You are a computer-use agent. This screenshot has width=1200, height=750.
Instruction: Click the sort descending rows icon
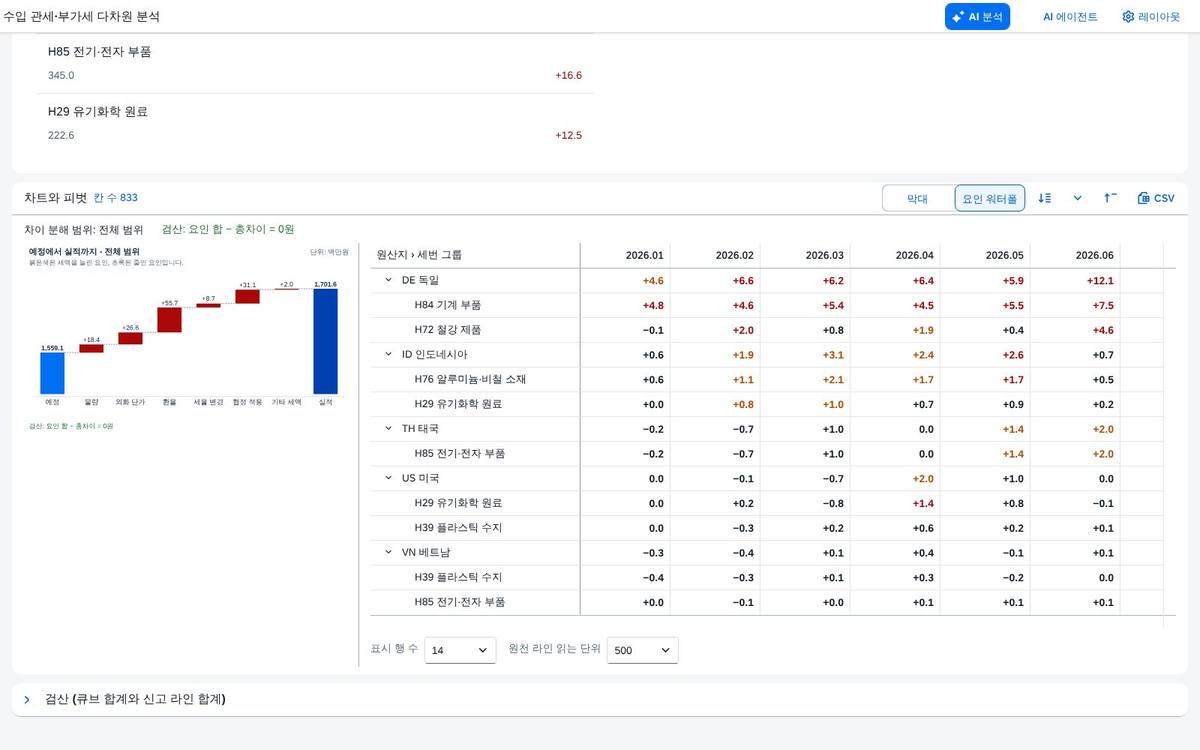click(x=1045, y=198)
